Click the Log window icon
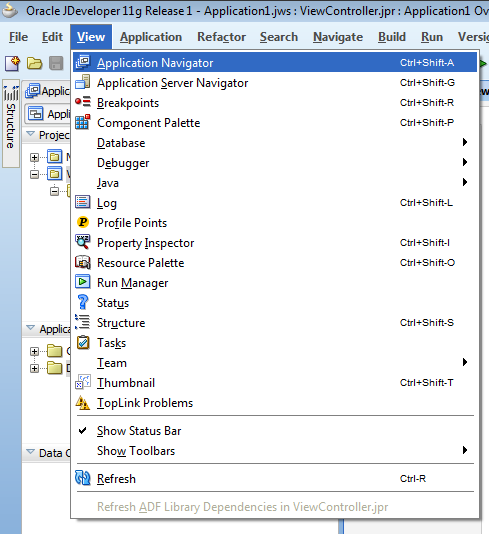The image size is (489, 534). 83,202
